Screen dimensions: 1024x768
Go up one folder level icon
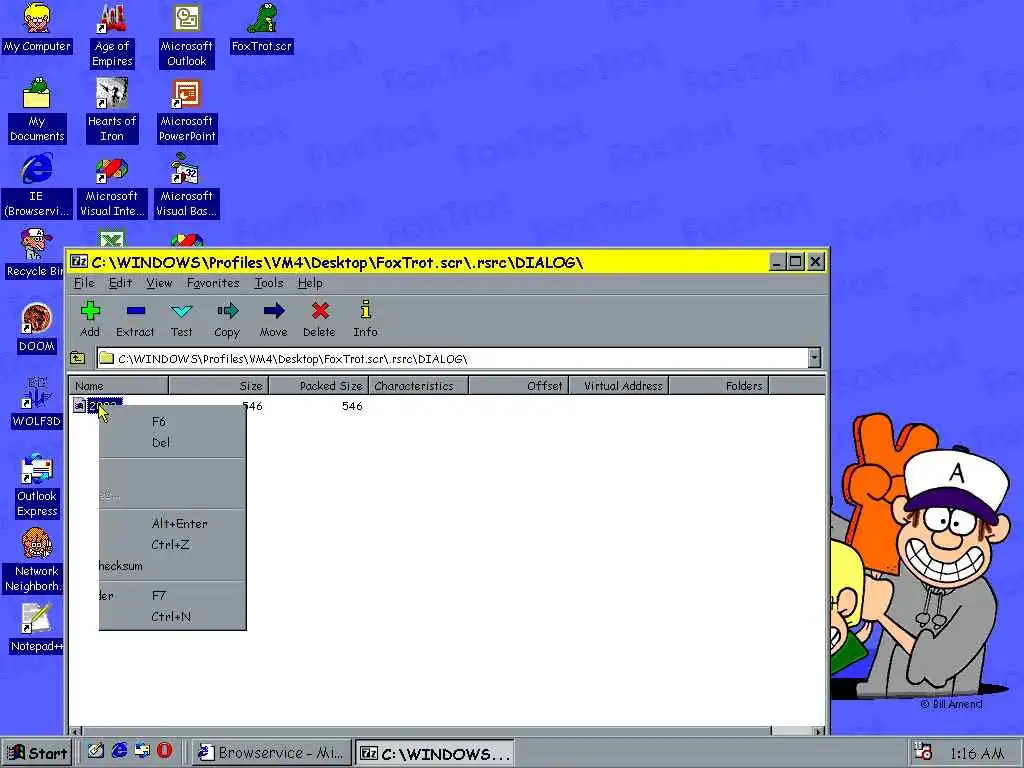[x=78, y=358]
